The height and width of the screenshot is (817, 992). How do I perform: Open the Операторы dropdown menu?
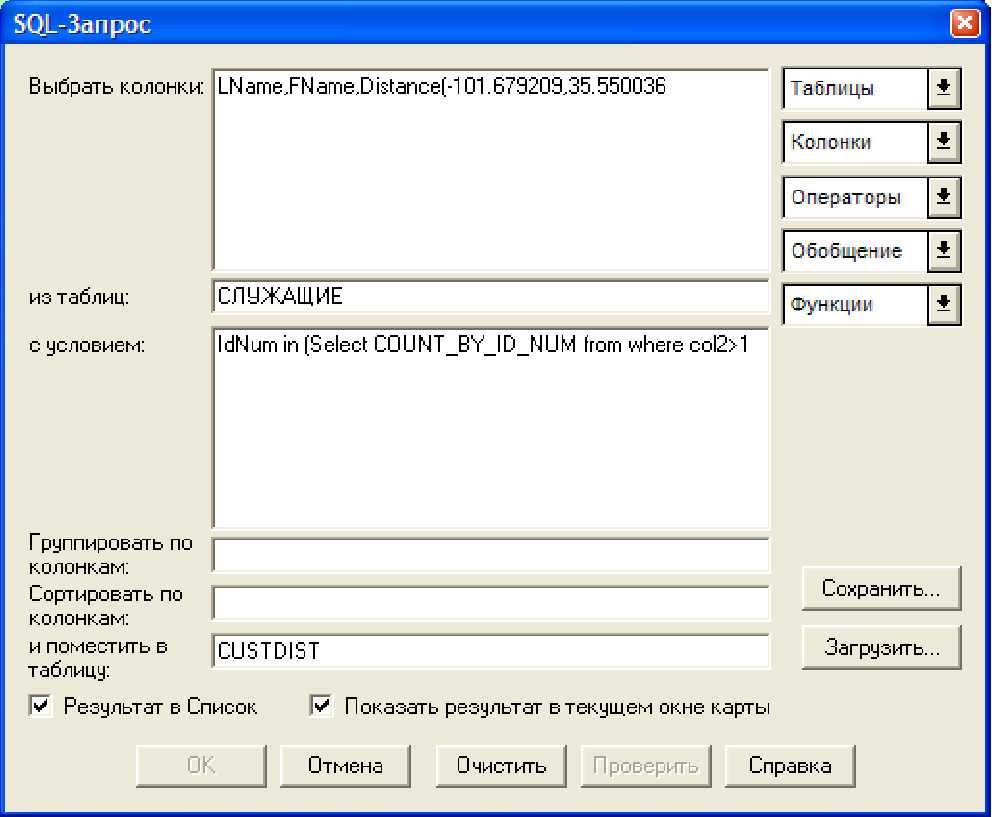941,197
